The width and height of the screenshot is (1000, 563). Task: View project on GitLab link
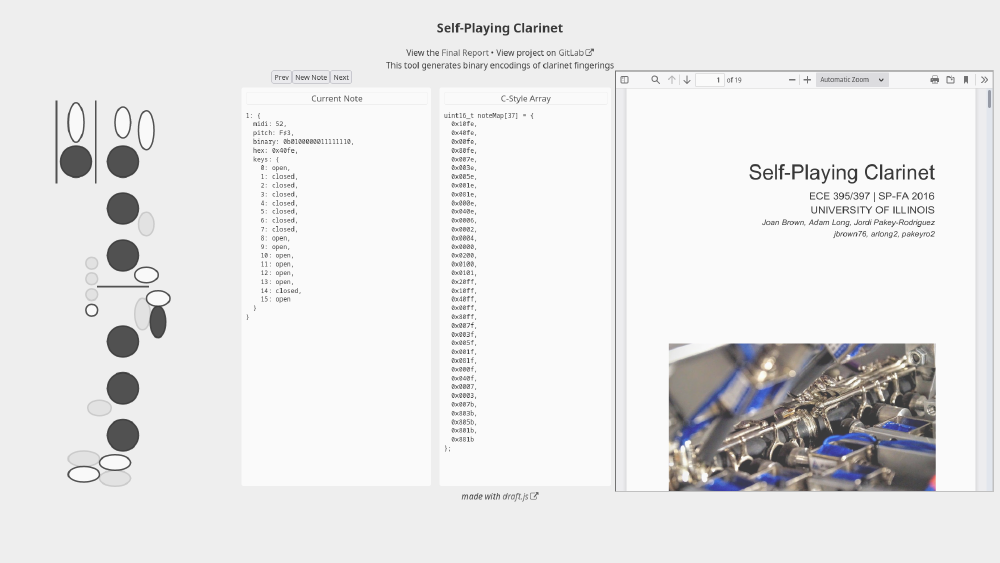point(571,53)
